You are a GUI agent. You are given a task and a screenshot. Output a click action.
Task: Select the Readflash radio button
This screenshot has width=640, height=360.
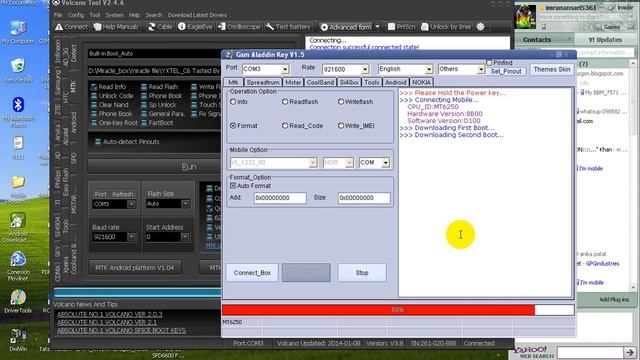click(285, 102)
